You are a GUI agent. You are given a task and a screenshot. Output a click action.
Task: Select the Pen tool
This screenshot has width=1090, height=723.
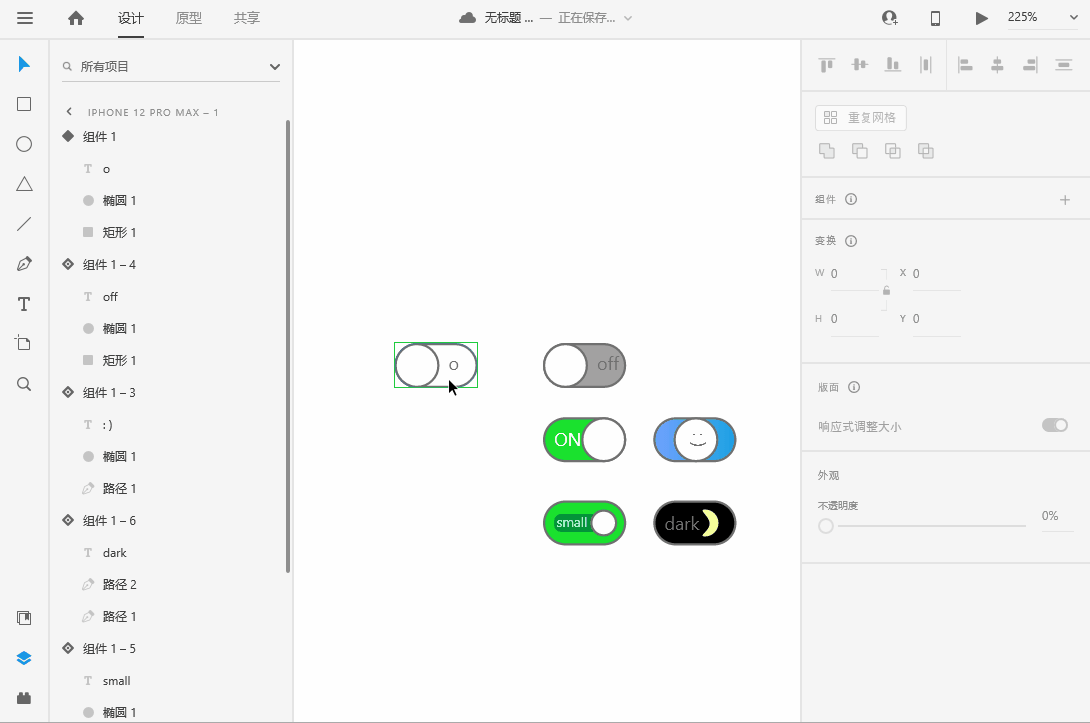(24, 264)
